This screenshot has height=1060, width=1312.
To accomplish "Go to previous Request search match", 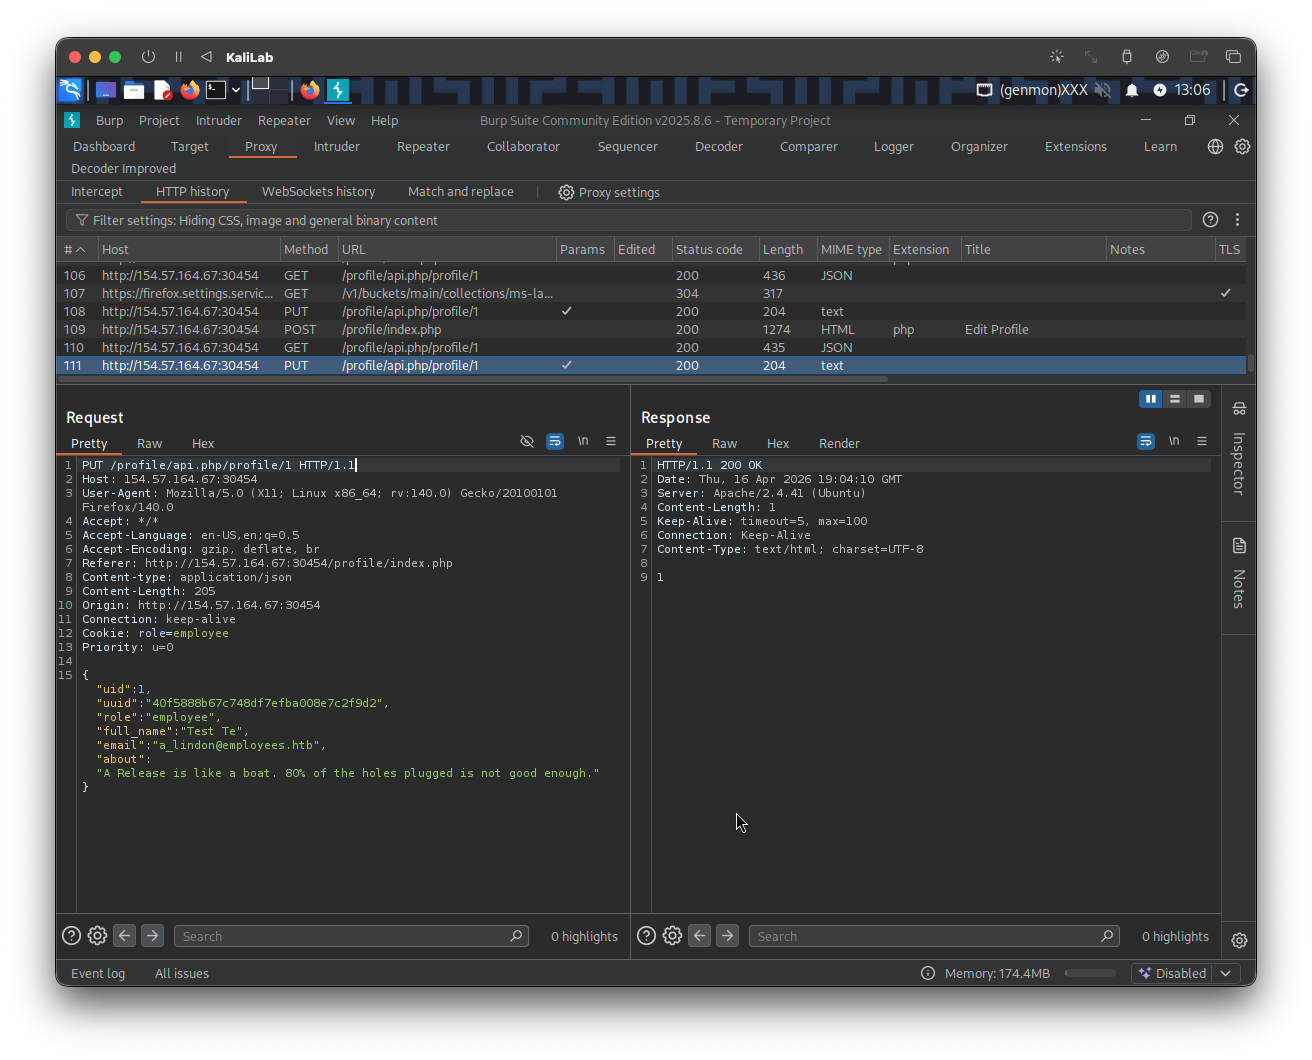I will click(x=124, y=936).
